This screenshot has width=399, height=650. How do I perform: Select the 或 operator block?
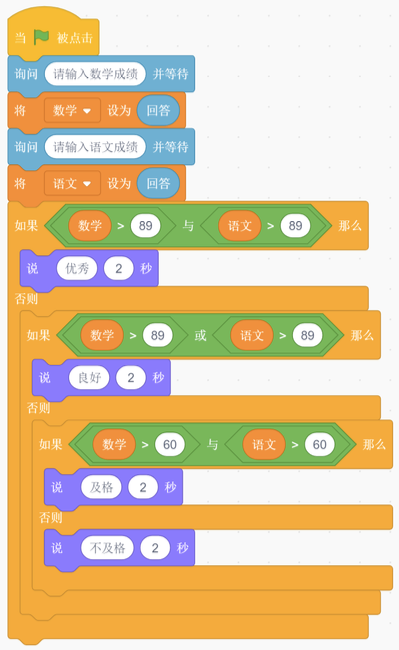(201, 335)
